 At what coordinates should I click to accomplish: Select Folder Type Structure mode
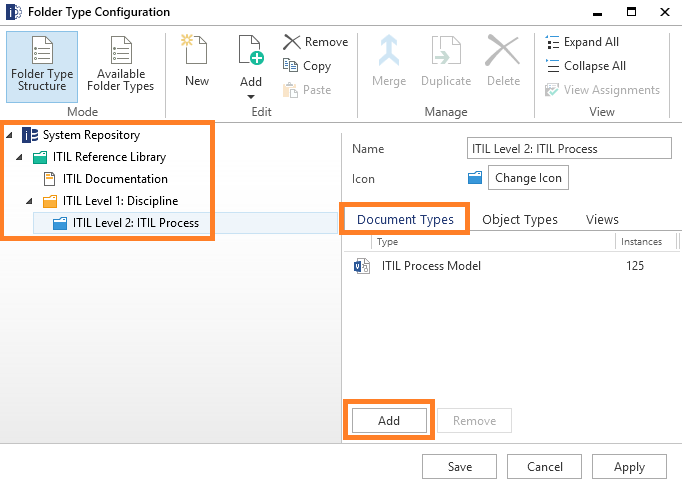point(42,67)
